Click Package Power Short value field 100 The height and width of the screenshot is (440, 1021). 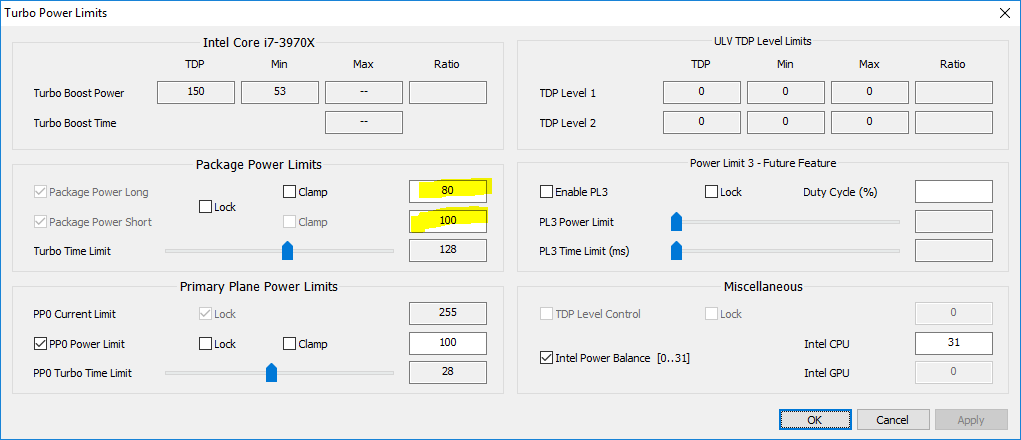(x=447, y=221)
